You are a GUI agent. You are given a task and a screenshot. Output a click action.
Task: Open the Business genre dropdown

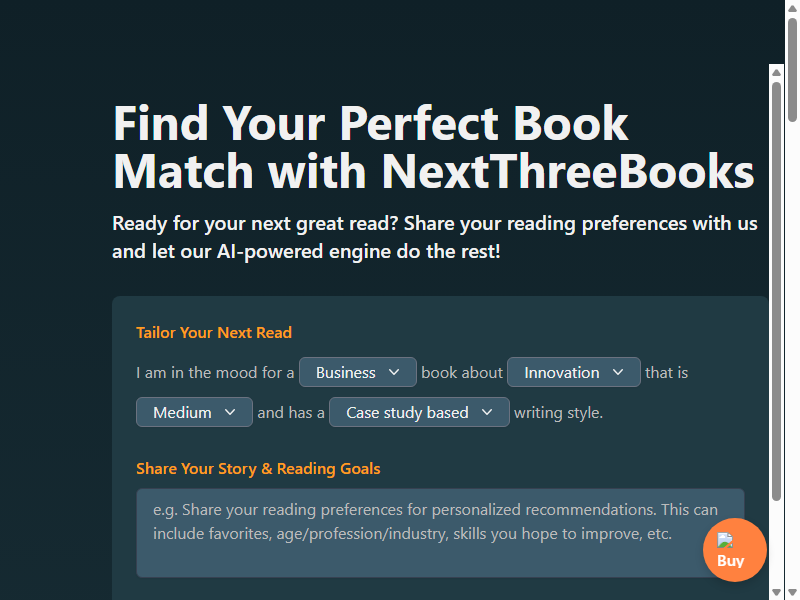click(357, 372)
